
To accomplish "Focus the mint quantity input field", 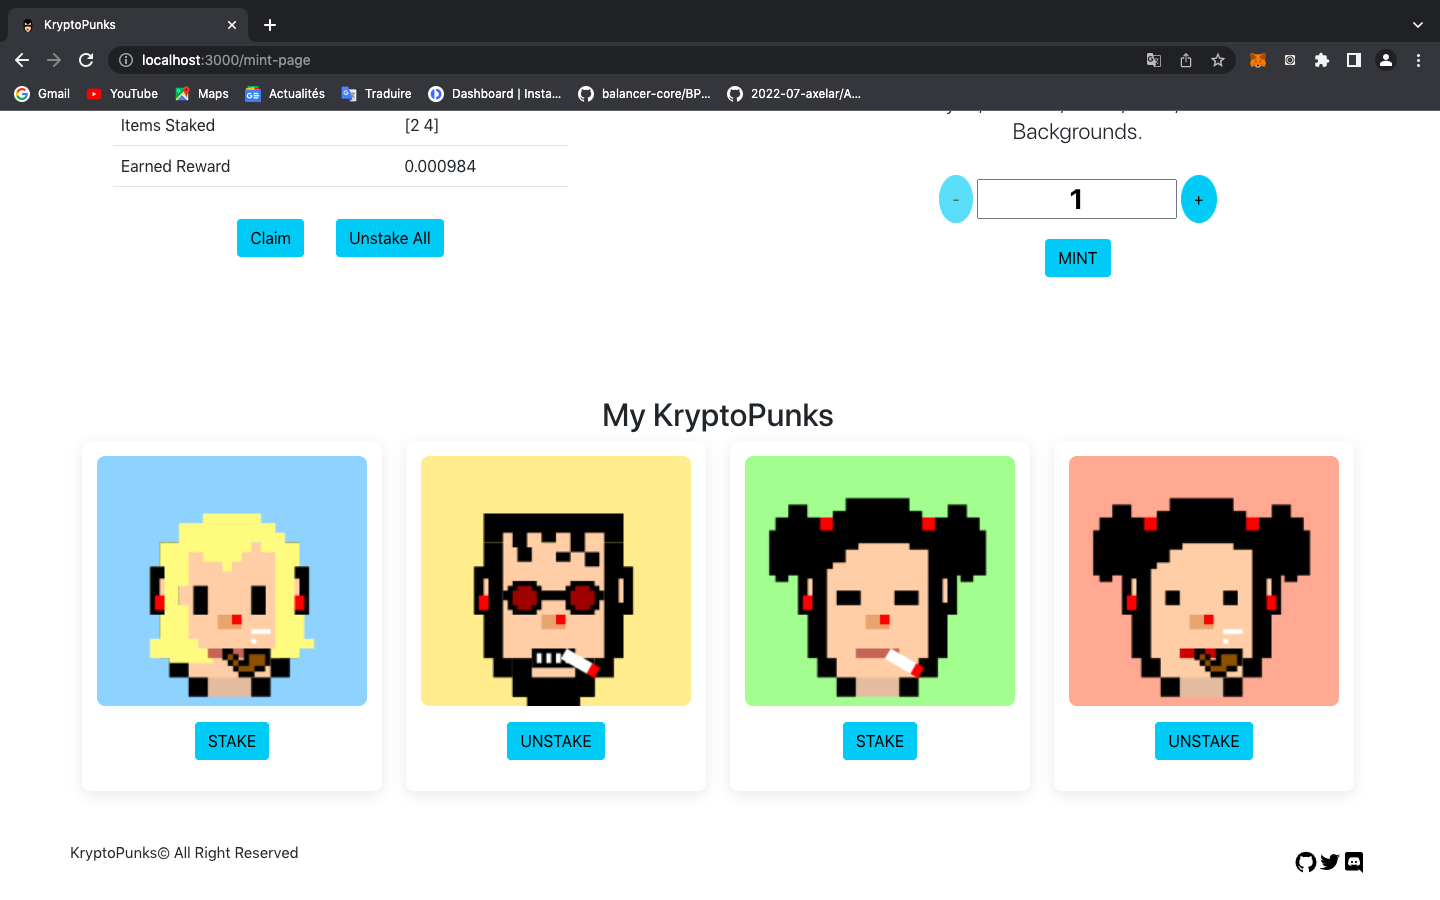I will point(1077,199).
